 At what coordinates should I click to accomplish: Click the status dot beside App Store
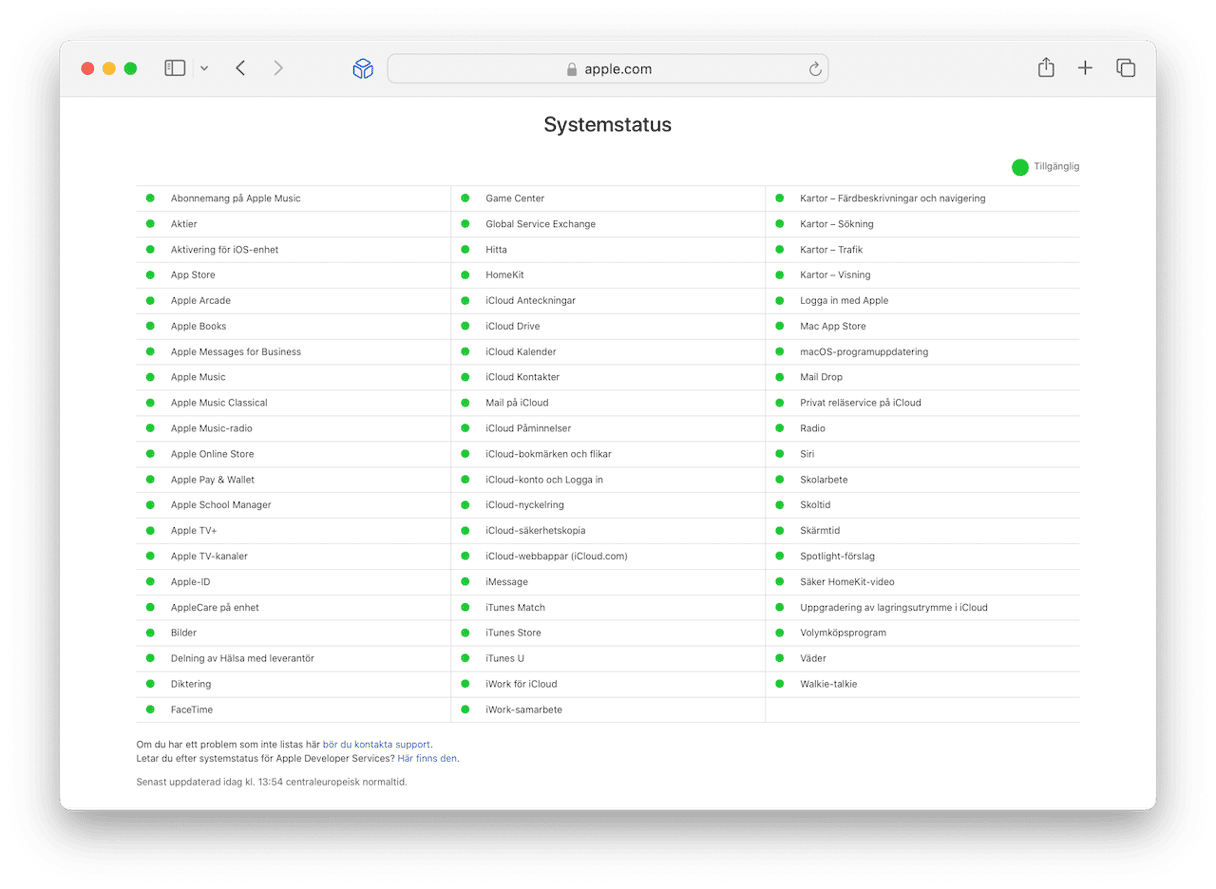tap(150, 274)
